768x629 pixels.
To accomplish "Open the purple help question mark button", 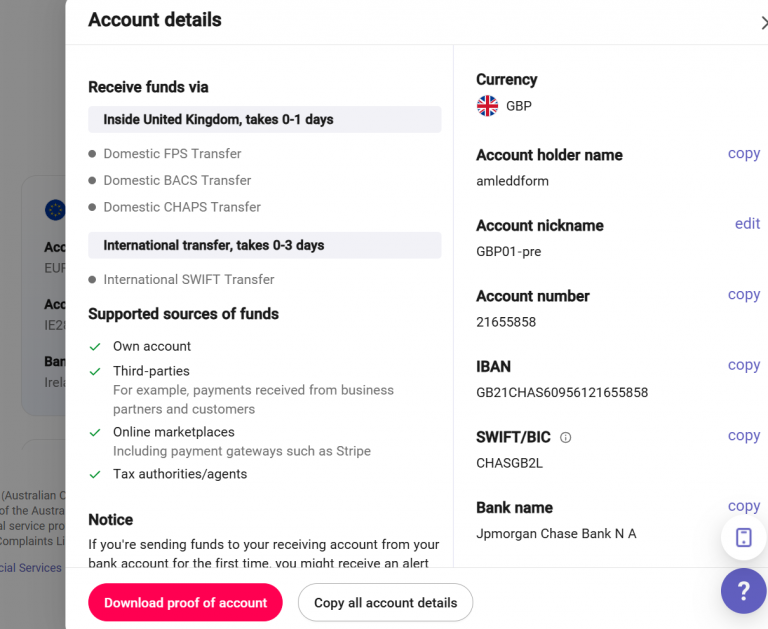I will pyautogui.click(x=743, y=591).
